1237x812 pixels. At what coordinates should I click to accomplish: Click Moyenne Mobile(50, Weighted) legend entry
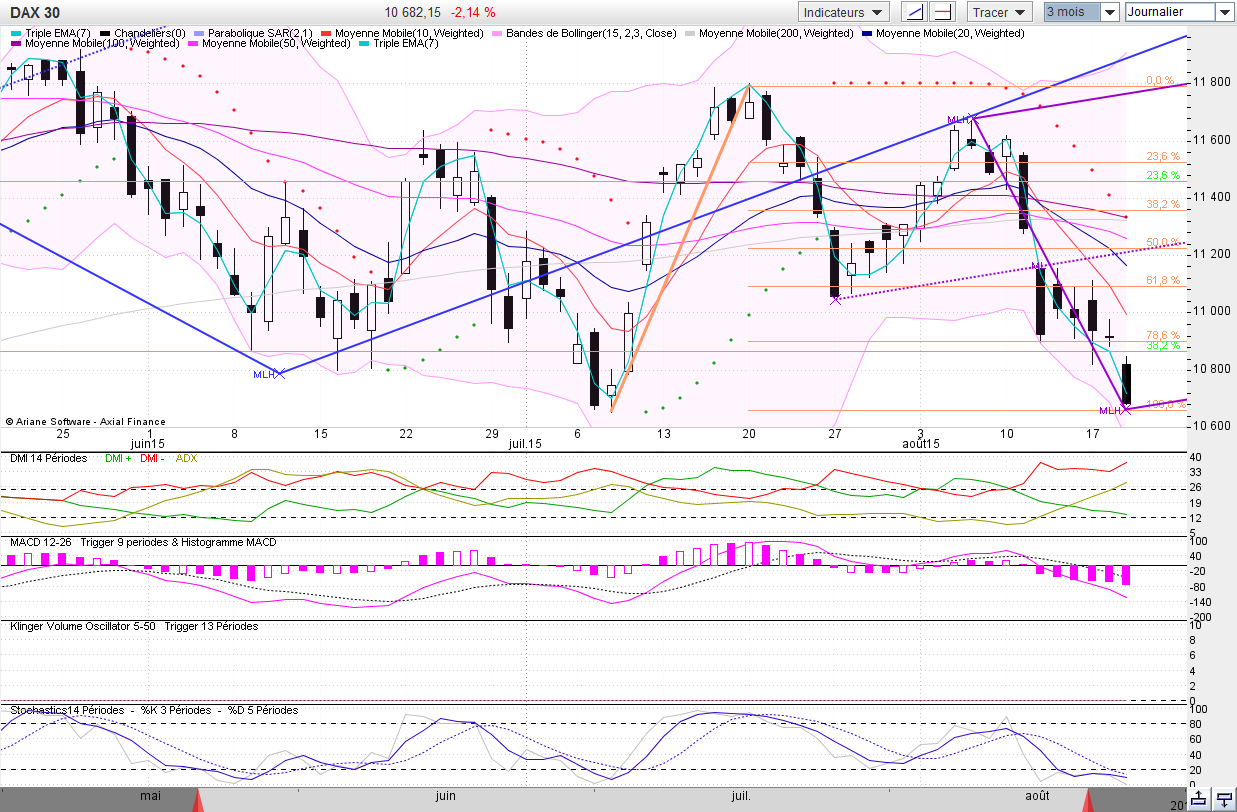coord(268,44)
